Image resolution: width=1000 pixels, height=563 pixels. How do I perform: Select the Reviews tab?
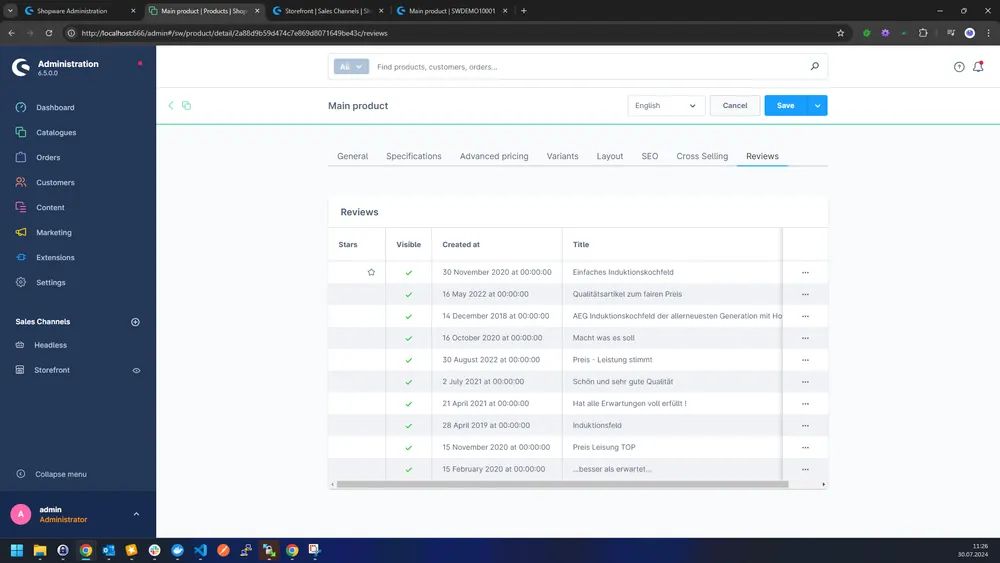(762, 156)
